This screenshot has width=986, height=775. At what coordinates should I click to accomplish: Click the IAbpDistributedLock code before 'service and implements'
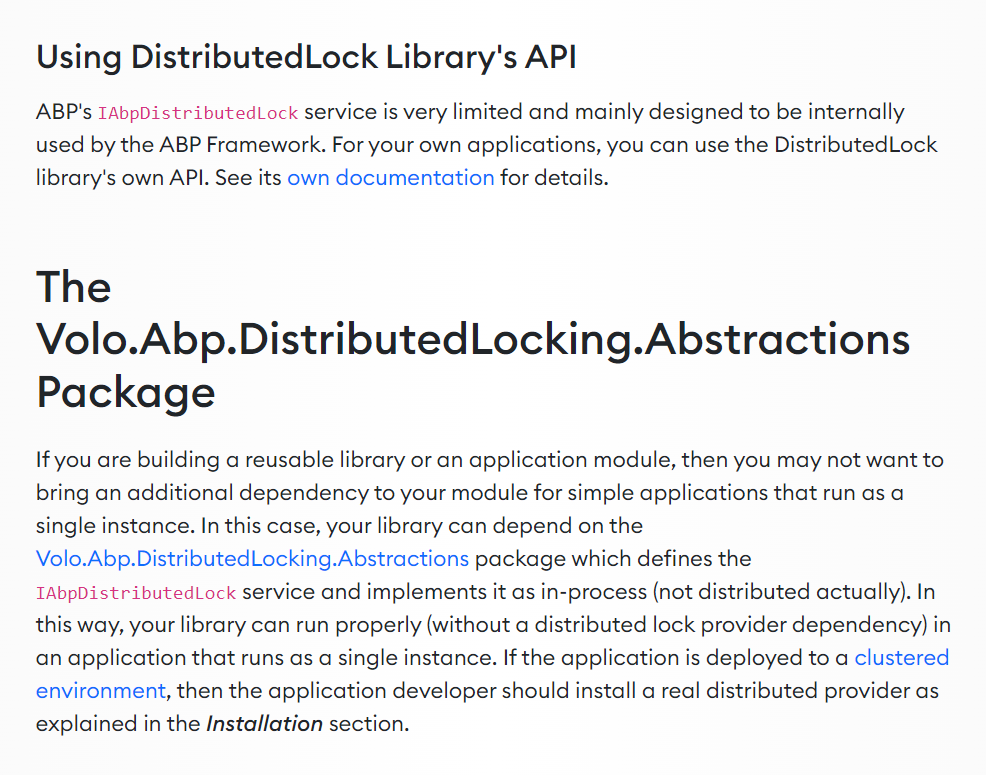point(136,593)
